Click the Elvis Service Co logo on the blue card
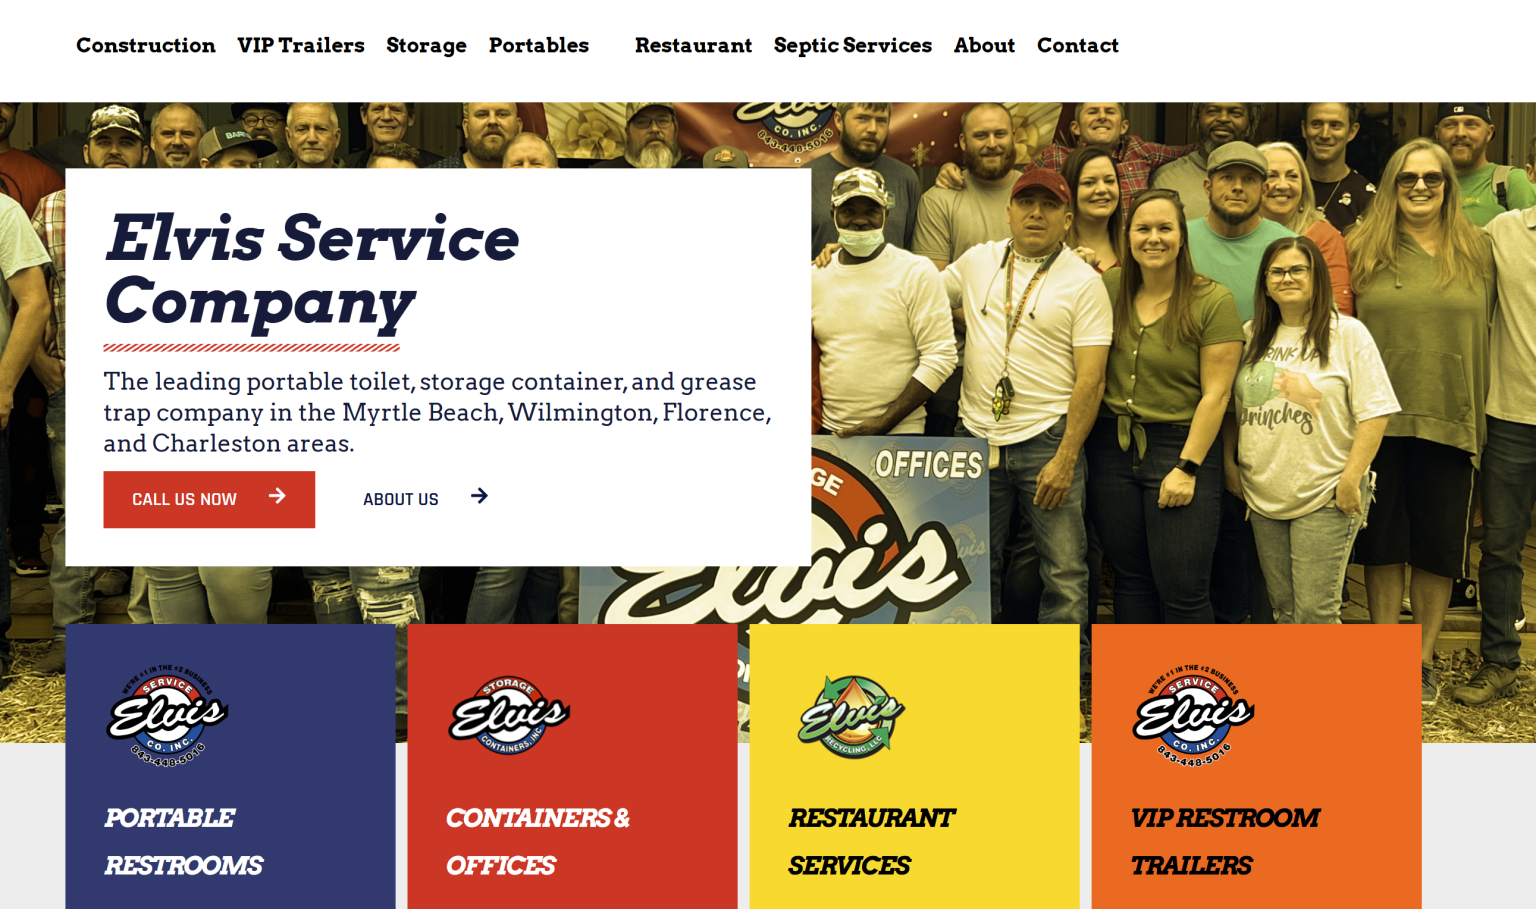 click(168, 715)
